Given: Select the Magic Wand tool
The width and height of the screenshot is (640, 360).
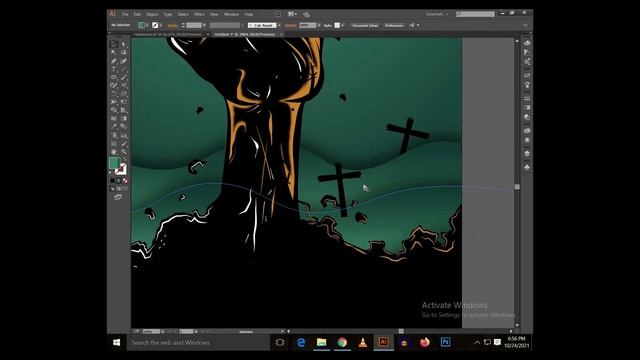Looking at the screenshot, I should (113, 52).
